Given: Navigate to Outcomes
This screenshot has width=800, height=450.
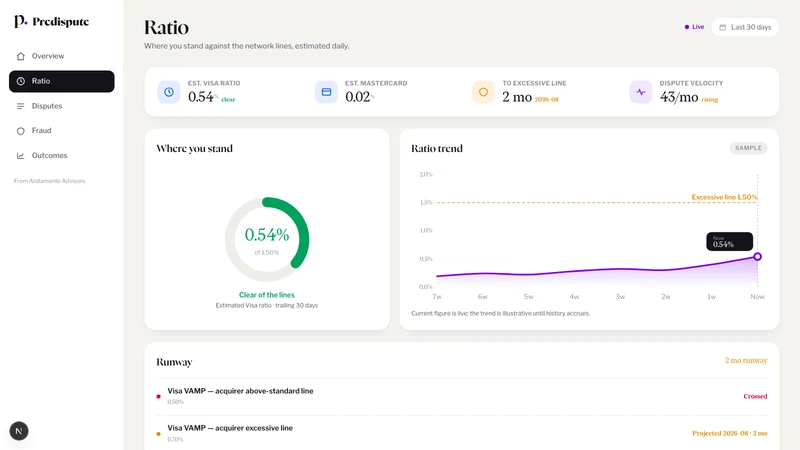Looking at the screenshot, I should tap(61, 156).
